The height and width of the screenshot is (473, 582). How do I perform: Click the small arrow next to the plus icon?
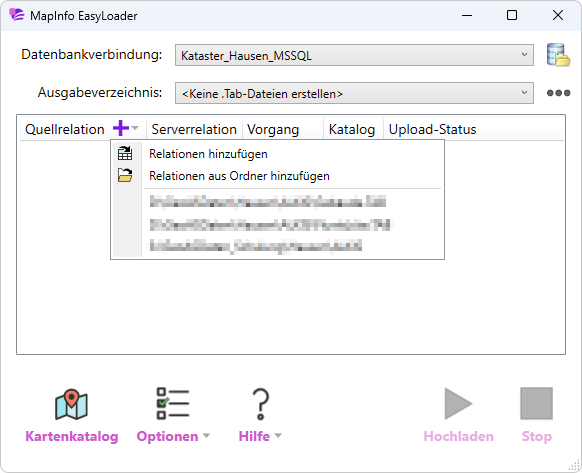pyautogui.click(x=135, y=128)
